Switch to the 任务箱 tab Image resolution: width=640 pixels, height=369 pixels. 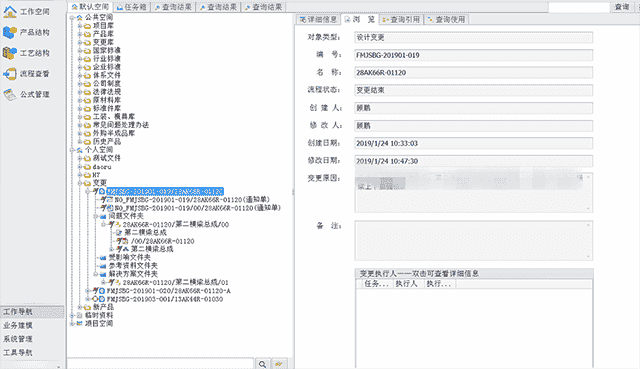(x=131, y=7)
